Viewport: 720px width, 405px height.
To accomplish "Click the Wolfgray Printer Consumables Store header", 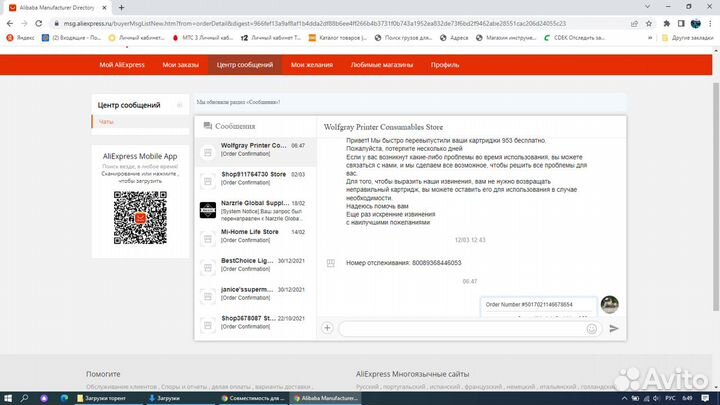I will pyautogui.click(x=383, y=127).
